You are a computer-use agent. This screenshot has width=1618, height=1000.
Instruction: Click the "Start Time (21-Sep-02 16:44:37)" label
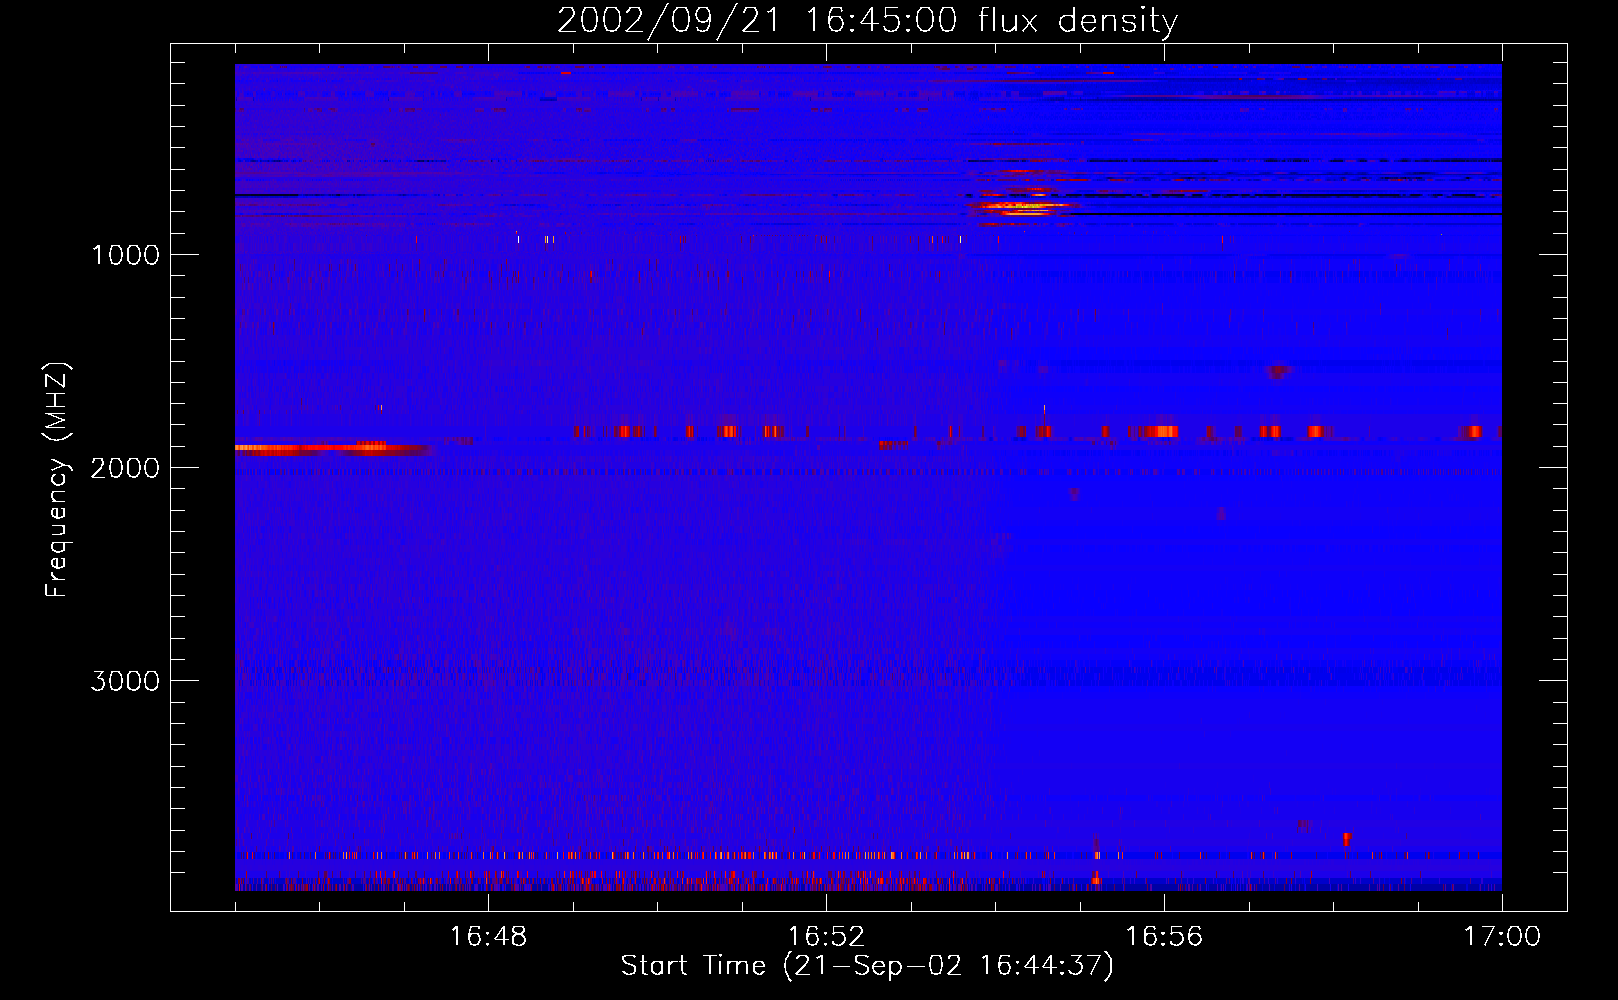tap(867, 966)
